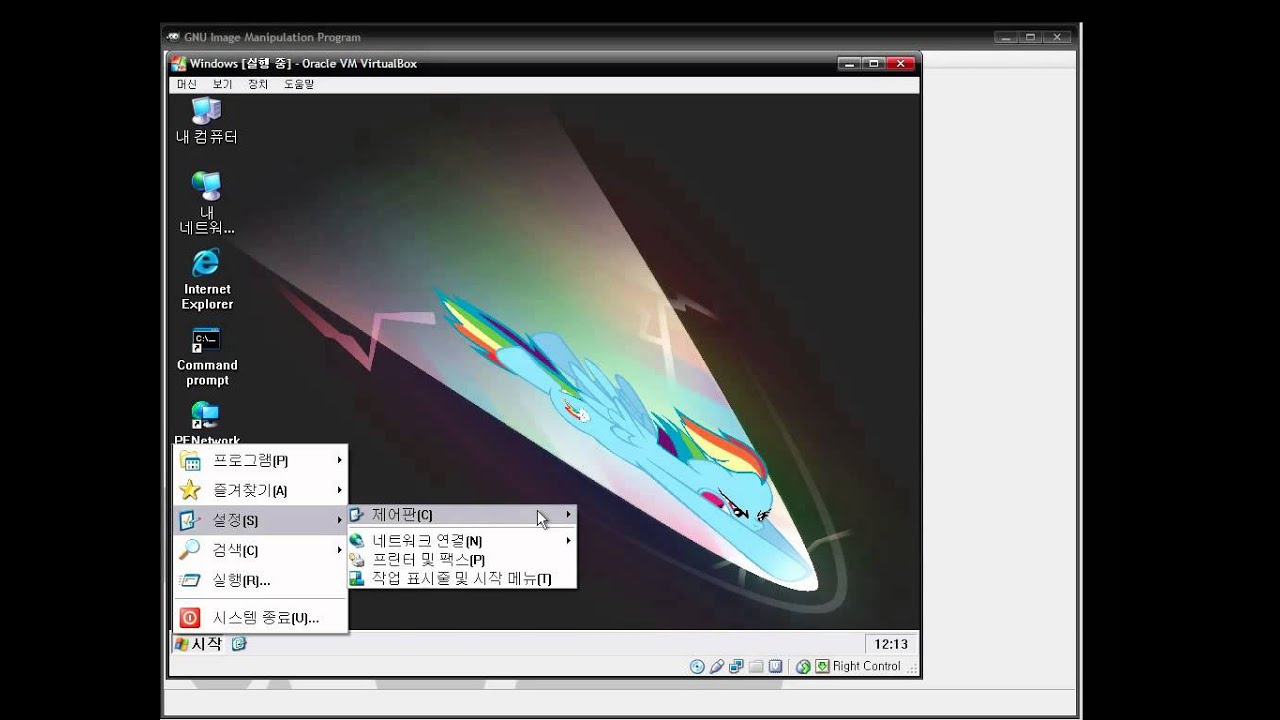Viewport: 1280px width, 720px height.
Task: Click the VirtualBox title bar window icon
Action: (178, 63)
